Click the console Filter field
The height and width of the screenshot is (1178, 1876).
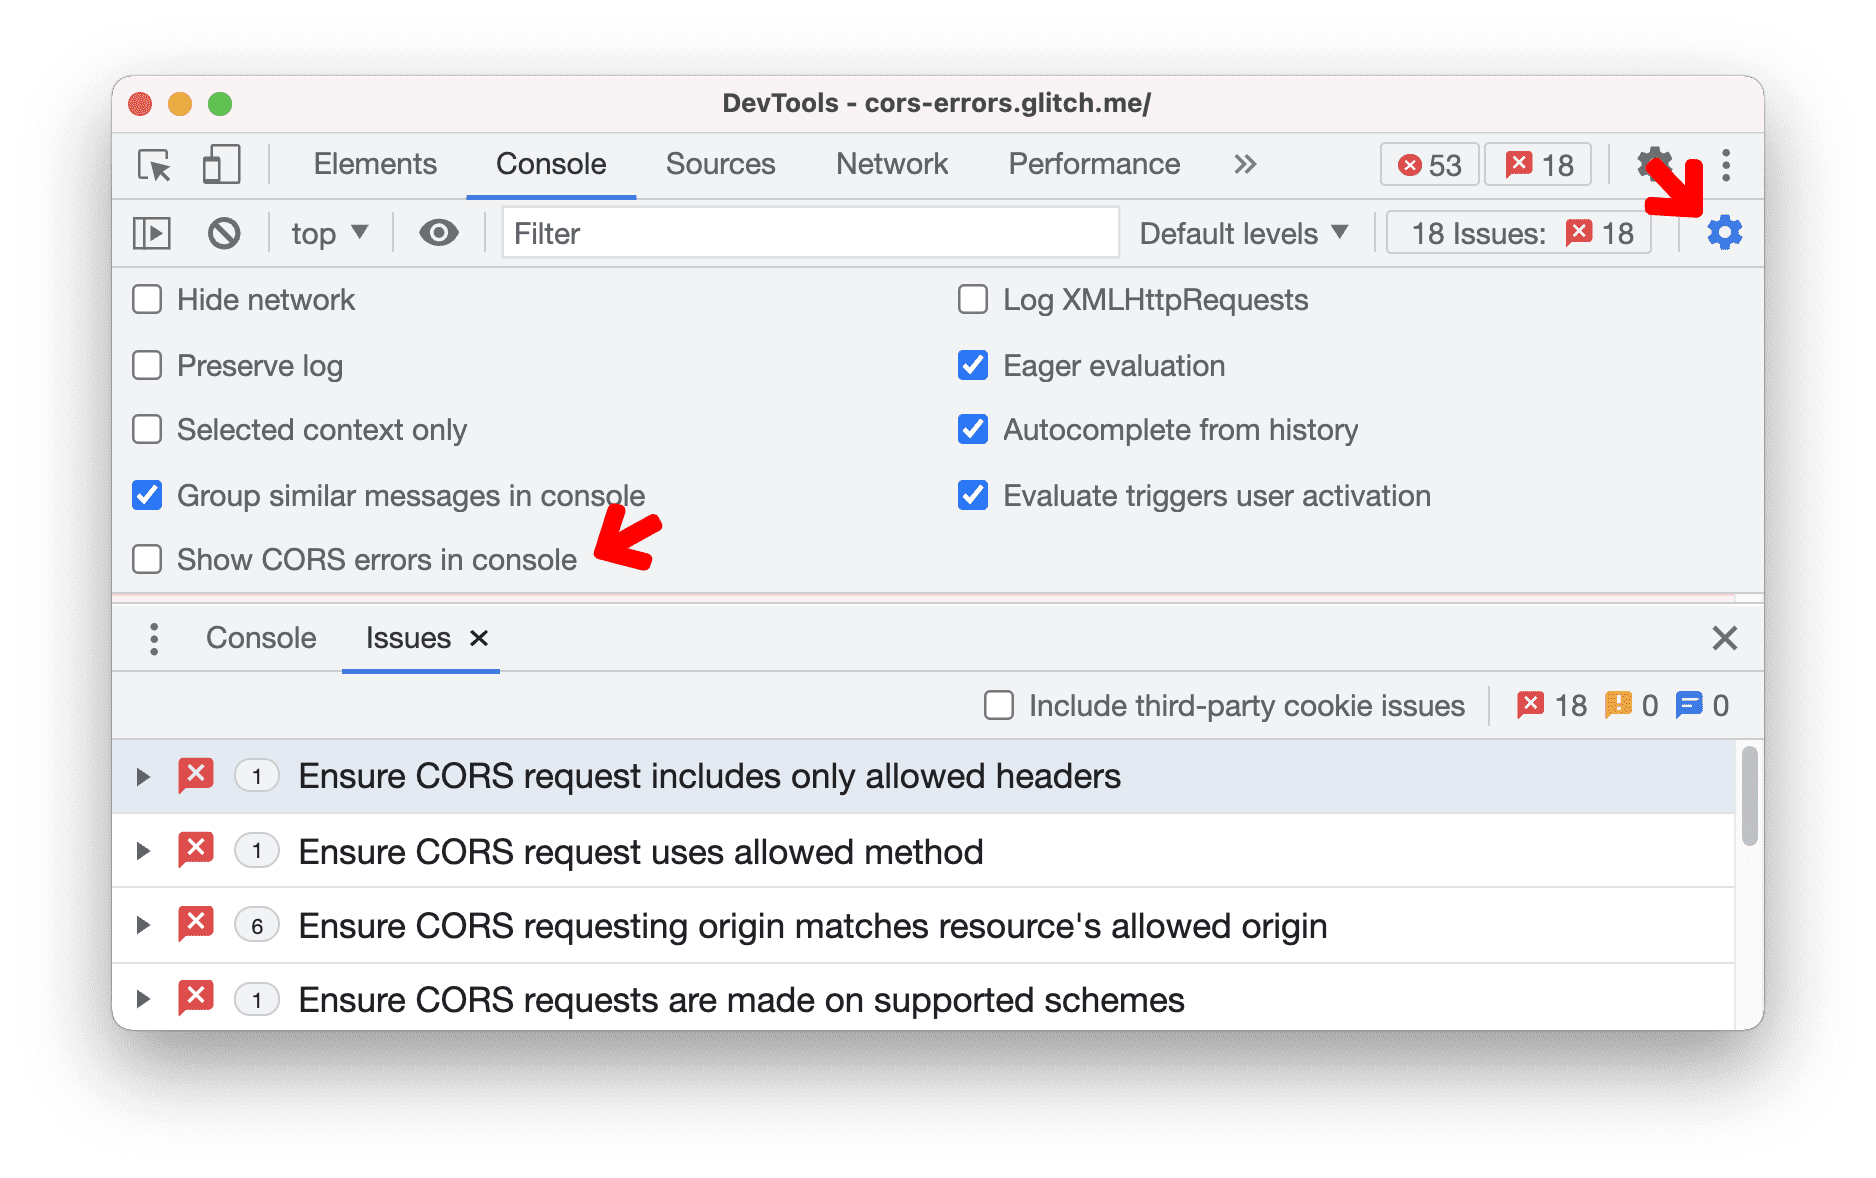810,233
